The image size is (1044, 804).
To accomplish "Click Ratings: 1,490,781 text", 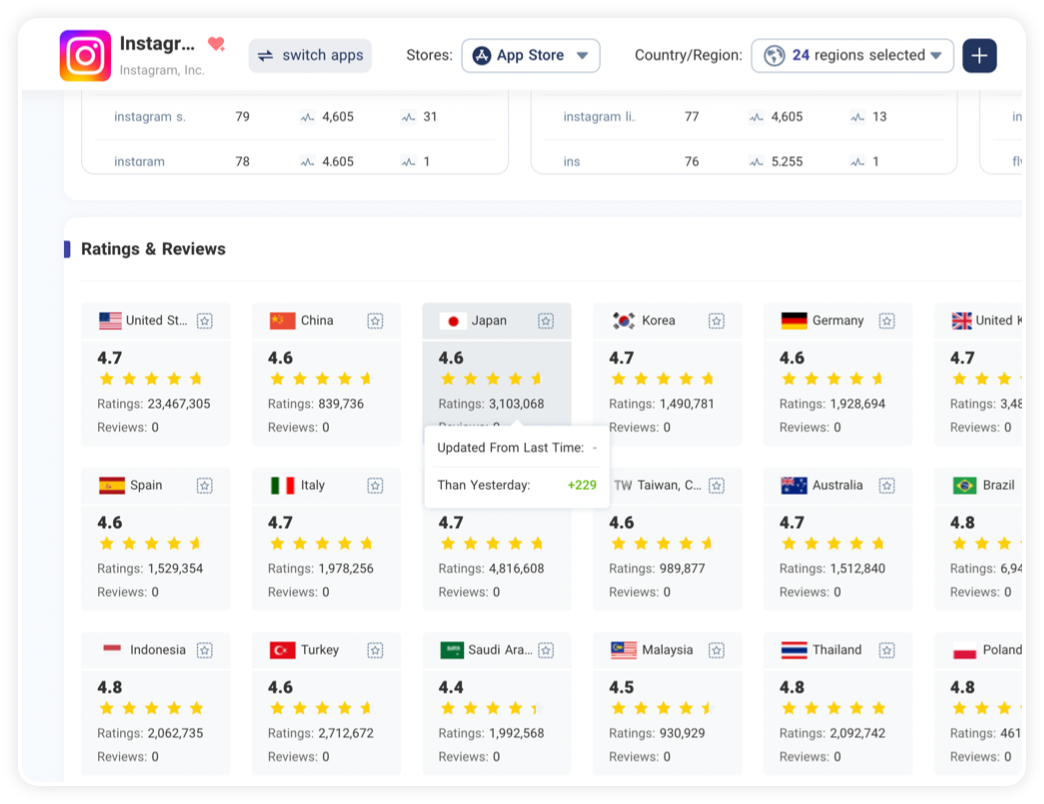I will pos(661,404).
